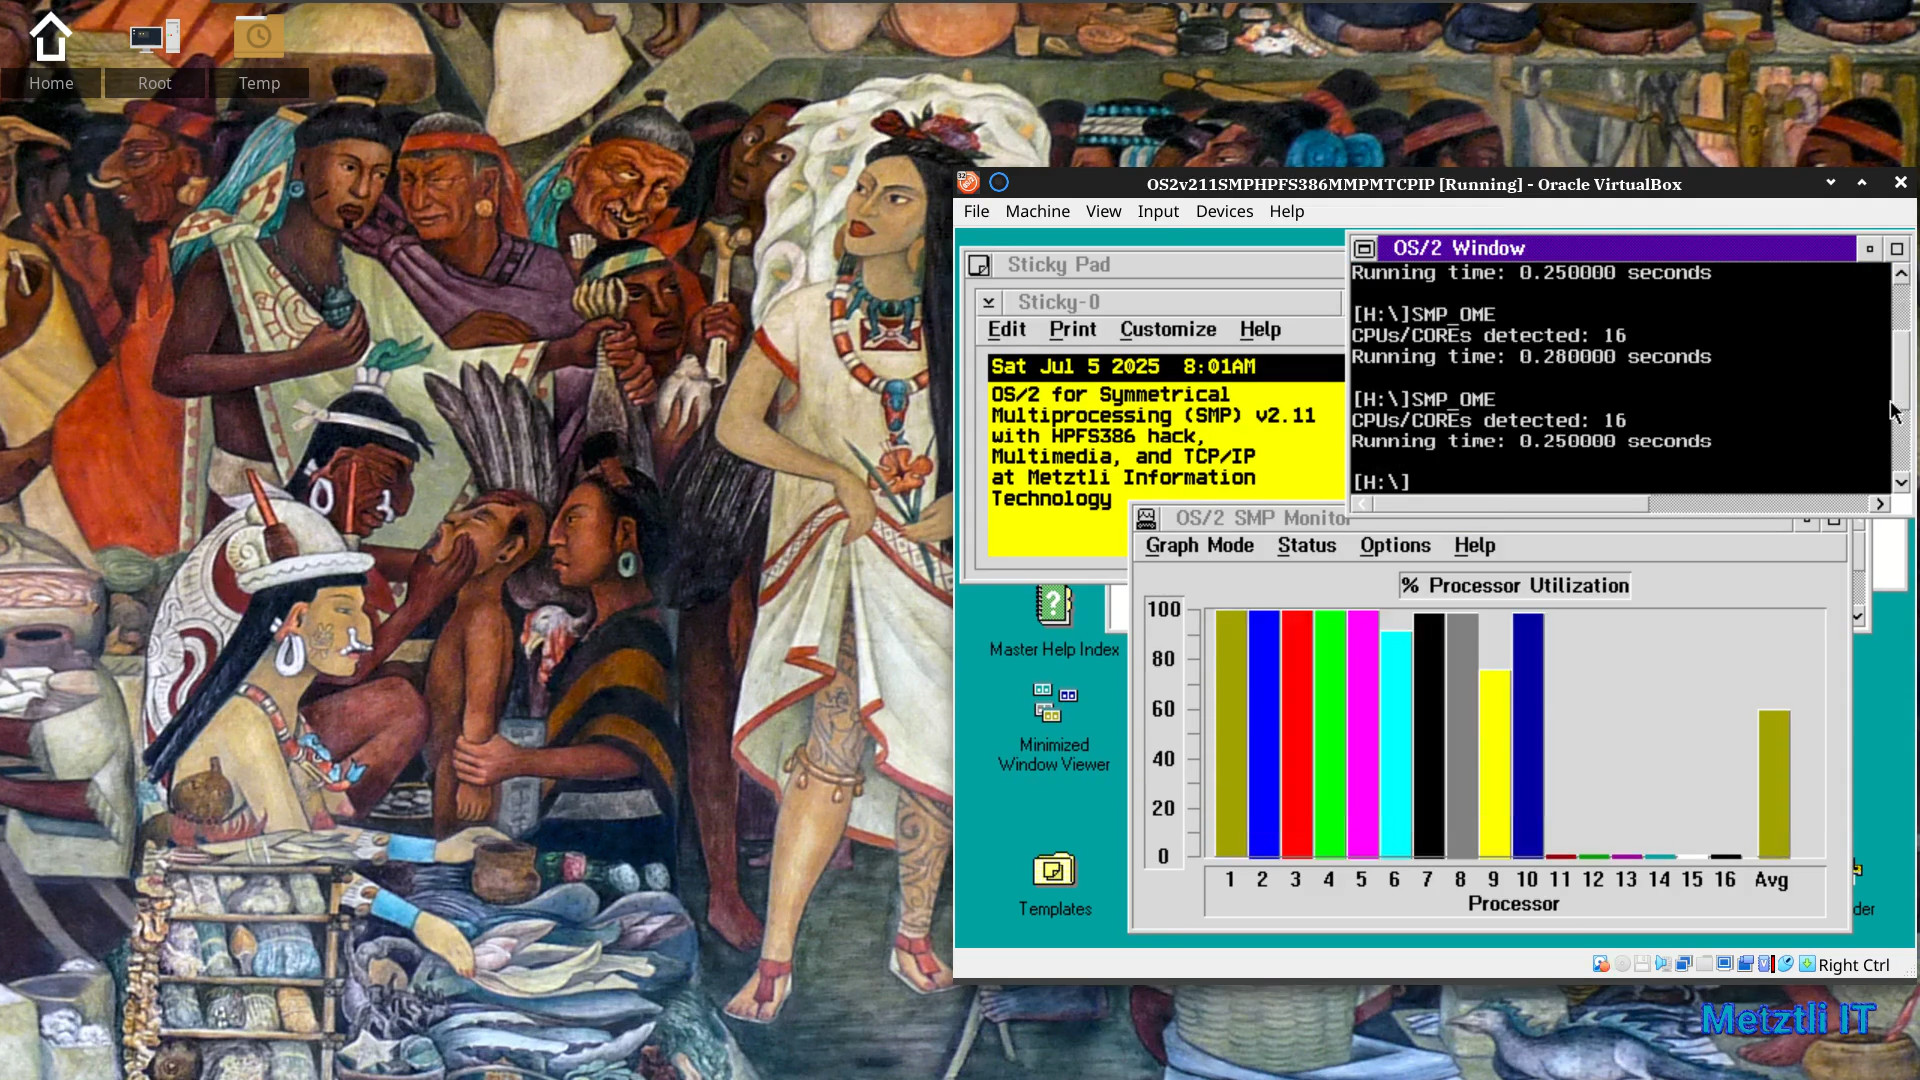Open Sticky Pad Edit menu
1920x1080 pixels.
pyautogui.click(x=1006, y=329)
